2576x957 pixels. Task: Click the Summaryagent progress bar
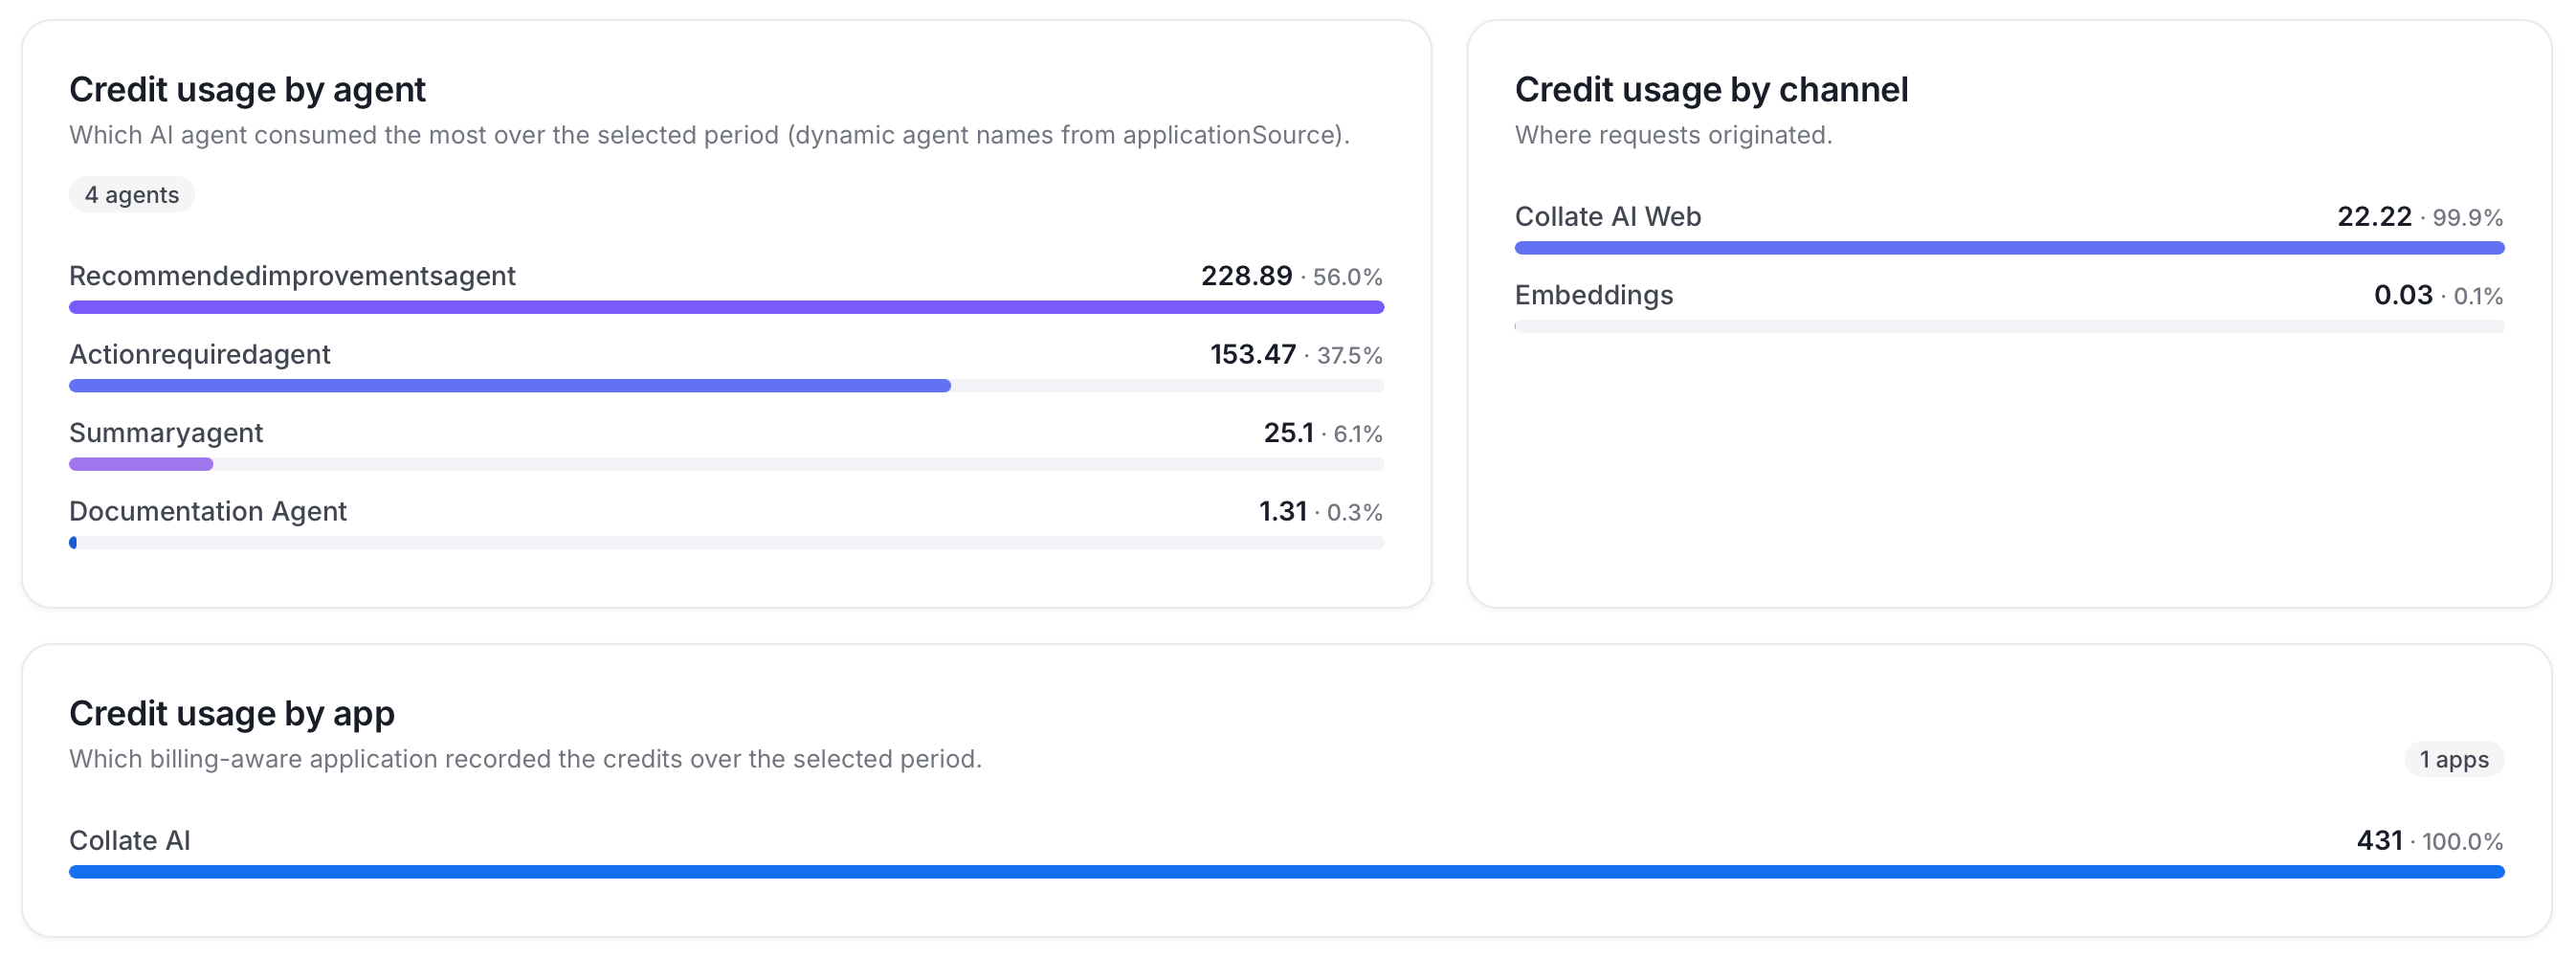coord(726,465)
